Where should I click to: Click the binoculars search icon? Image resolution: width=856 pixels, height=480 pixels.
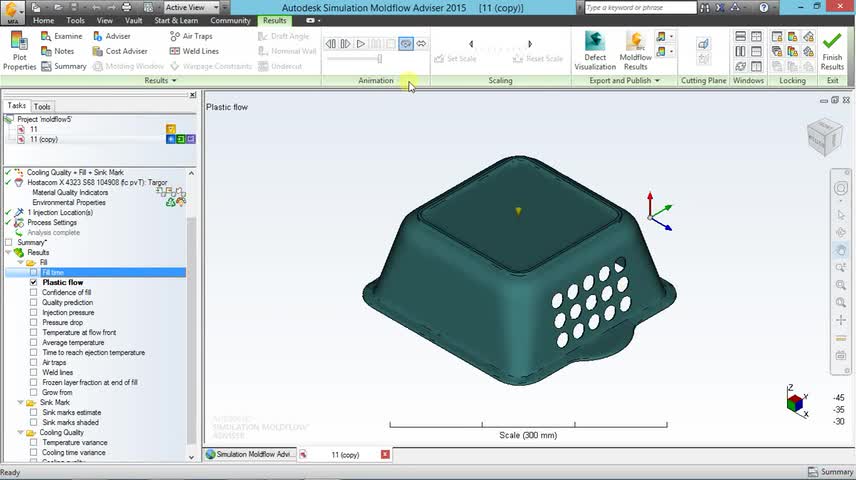(705, 8)
